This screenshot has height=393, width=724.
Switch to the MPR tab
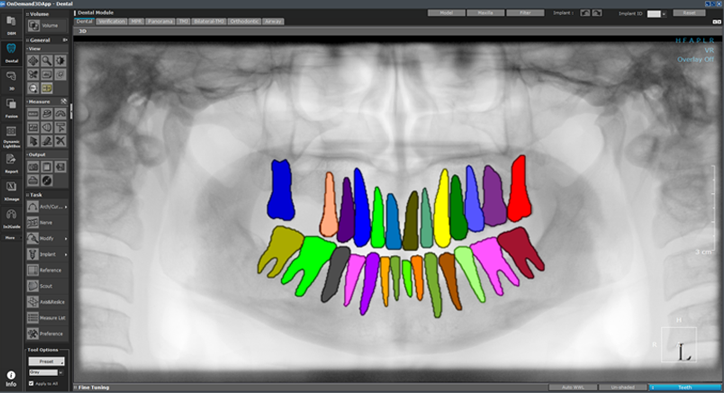[x=136, y=22]
